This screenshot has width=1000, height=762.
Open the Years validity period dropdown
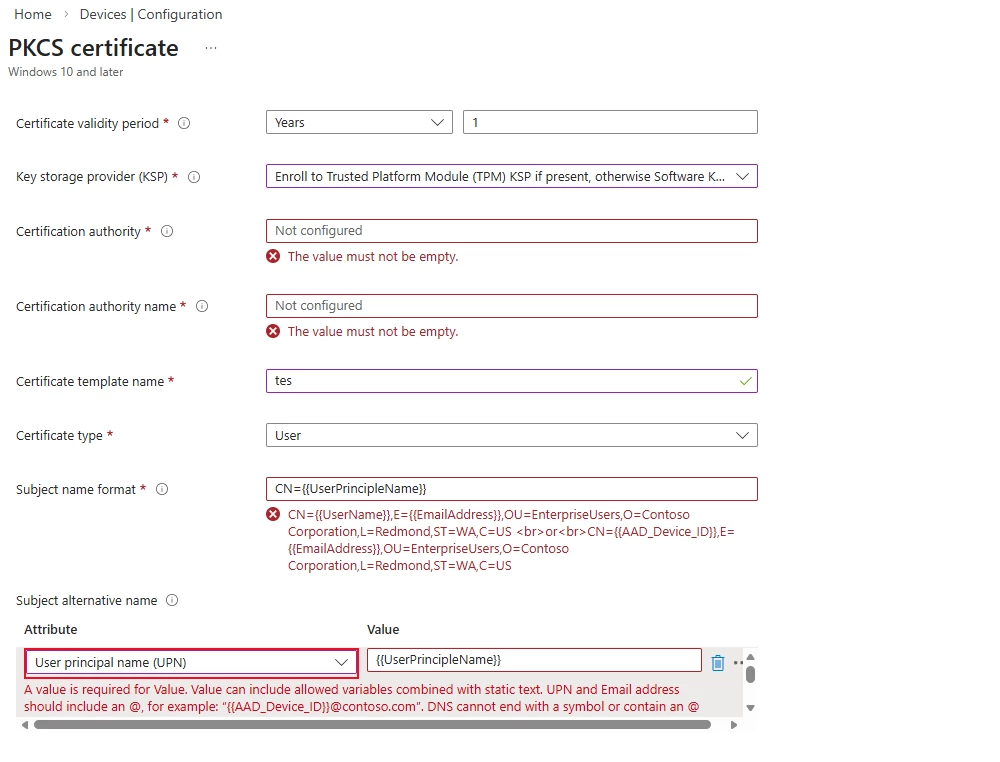[359, 122]
